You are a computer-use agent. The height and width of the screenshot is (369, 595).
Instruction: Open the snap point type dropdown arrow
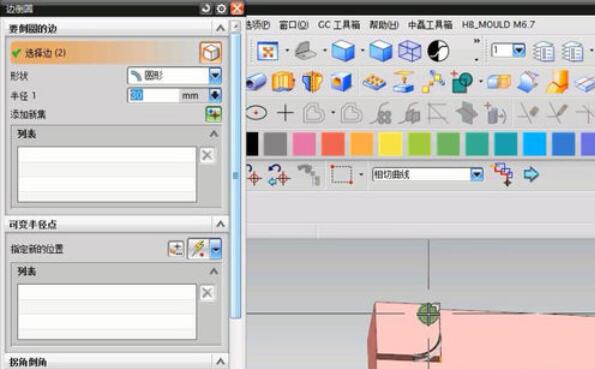coord(216,249)
